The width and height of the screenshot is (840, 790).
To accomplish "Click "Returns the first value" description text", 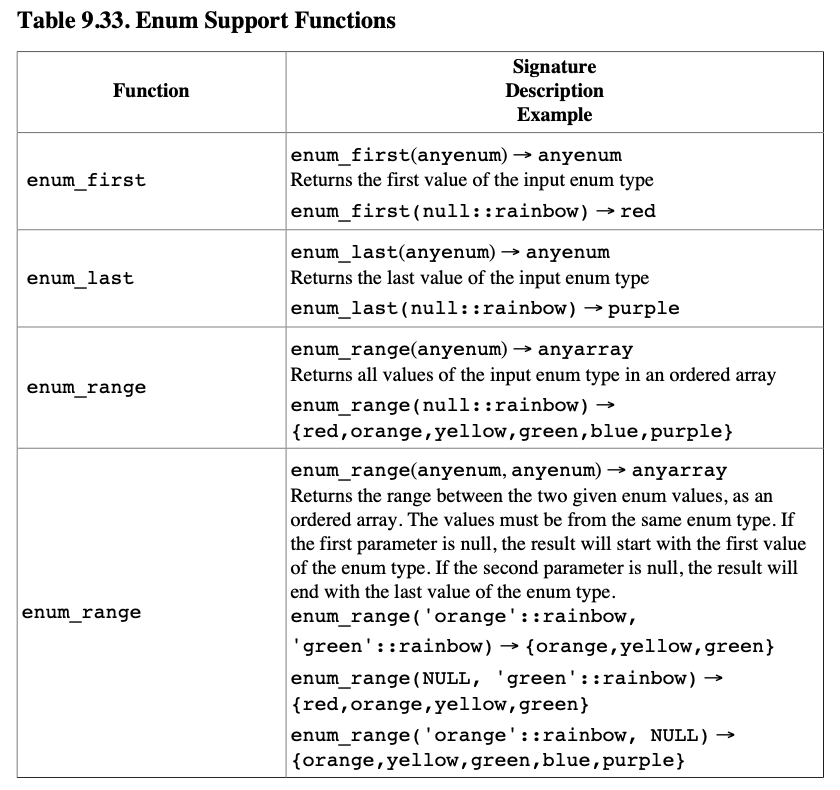I will 472,181.
